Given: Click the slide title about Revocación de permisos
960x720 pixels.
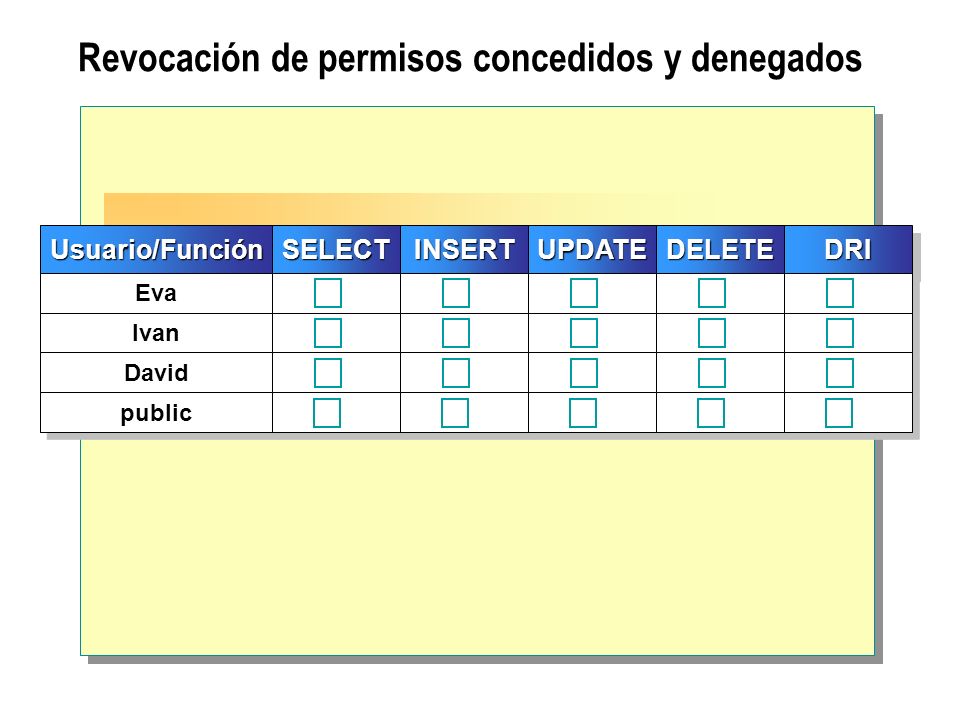Looking at the screenshot, I should point(470,59).
